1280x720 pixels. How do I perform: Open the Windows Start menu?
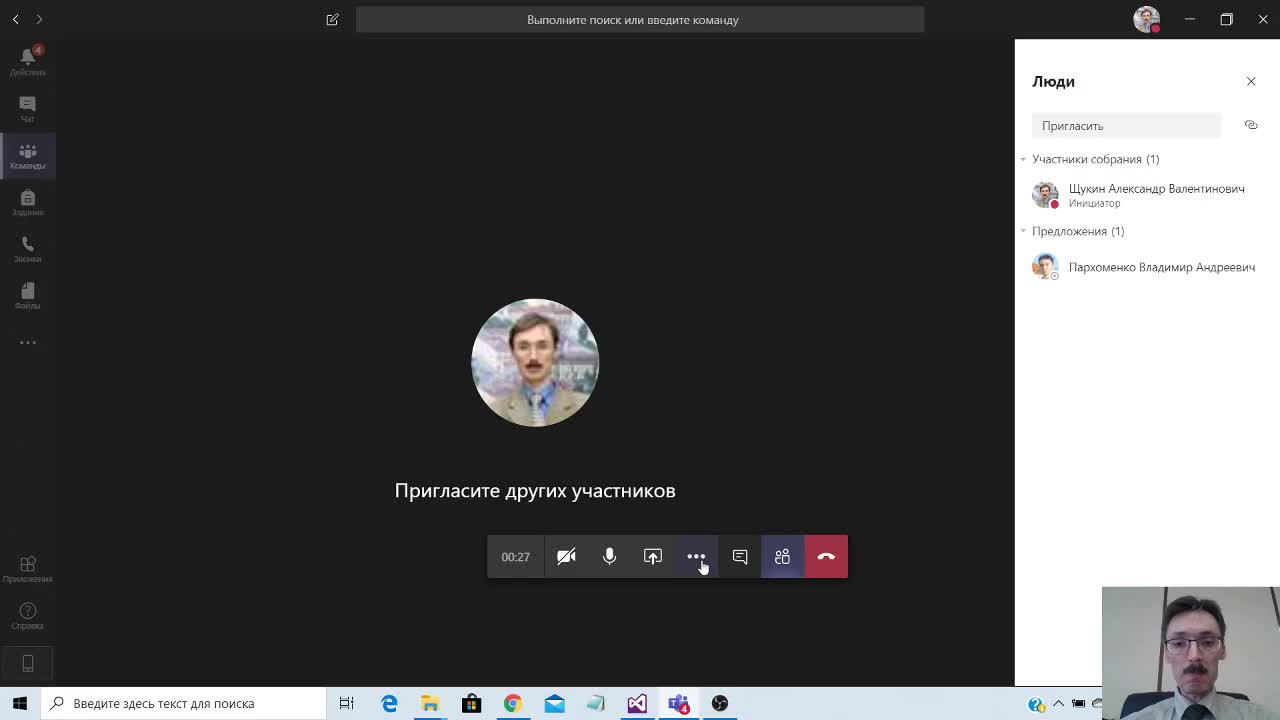(20, 703)
